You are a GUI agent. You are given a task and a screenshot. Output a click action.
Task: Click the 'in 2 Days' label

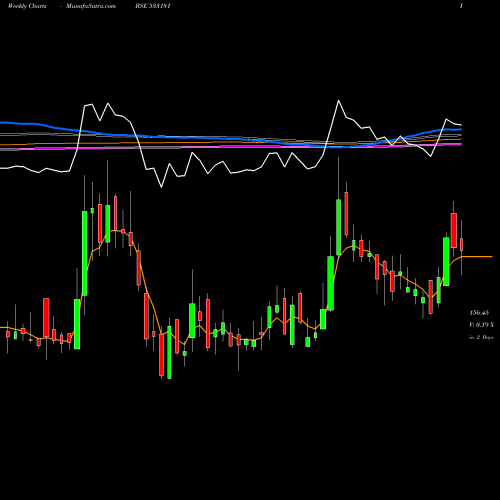481,337
